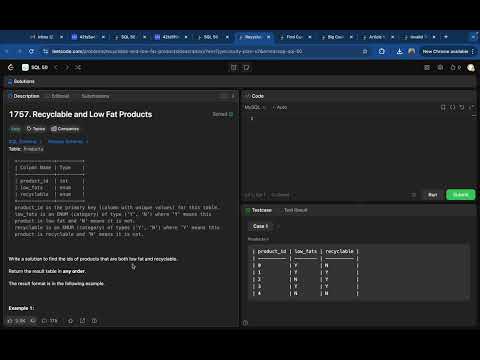Open the layout grid icon in top right
The image size is (480, 360).
pyautogui.click(x=427, y=68)
